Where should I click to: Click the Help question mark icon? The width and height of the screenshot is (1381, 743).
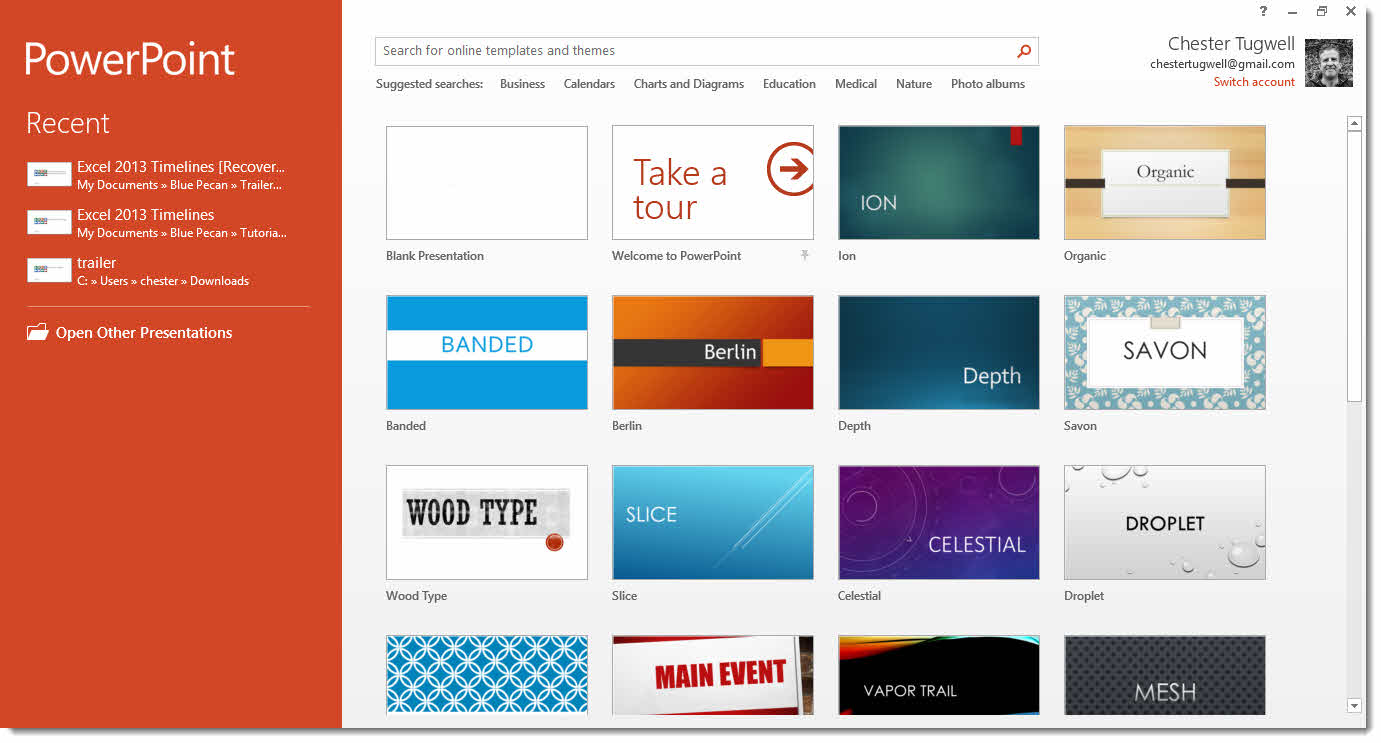tap(1263, 11)
